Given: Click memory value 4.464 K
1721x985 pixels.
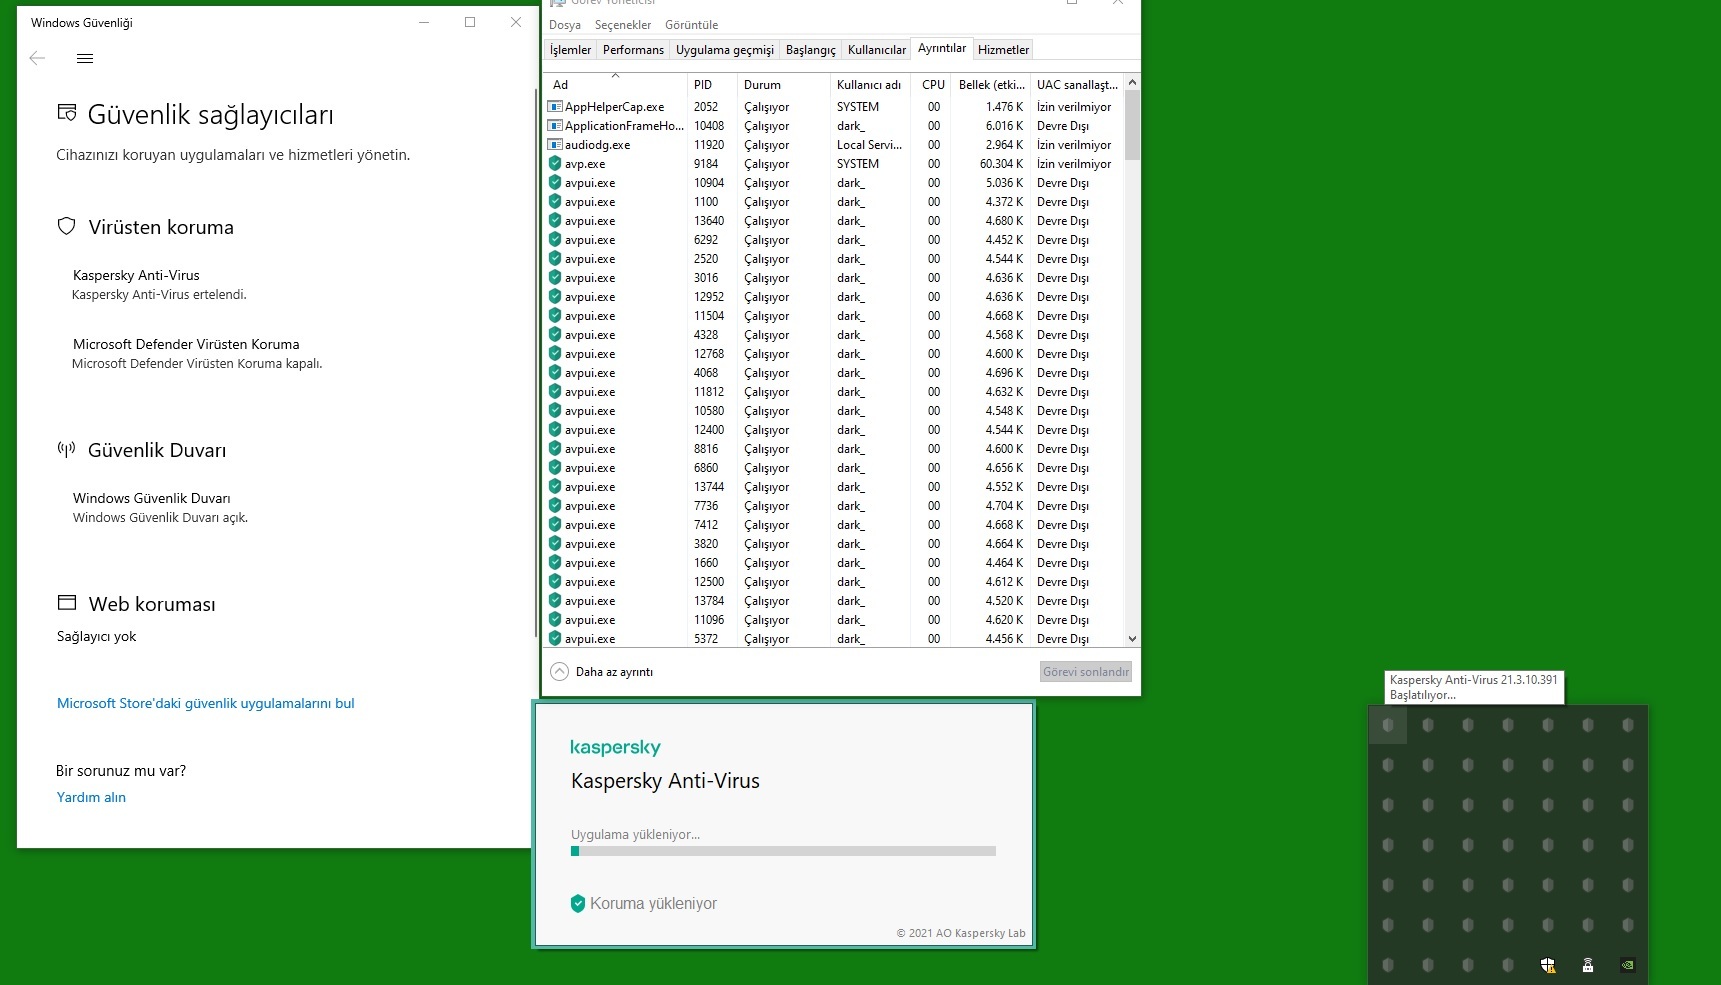Looking at the screenshot, I should pos(1004,563).
